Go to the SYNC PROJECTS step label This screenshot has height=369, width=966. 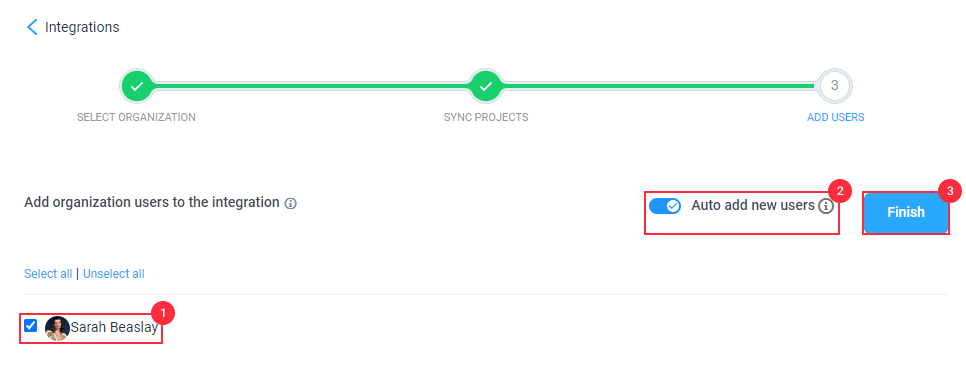486,117
